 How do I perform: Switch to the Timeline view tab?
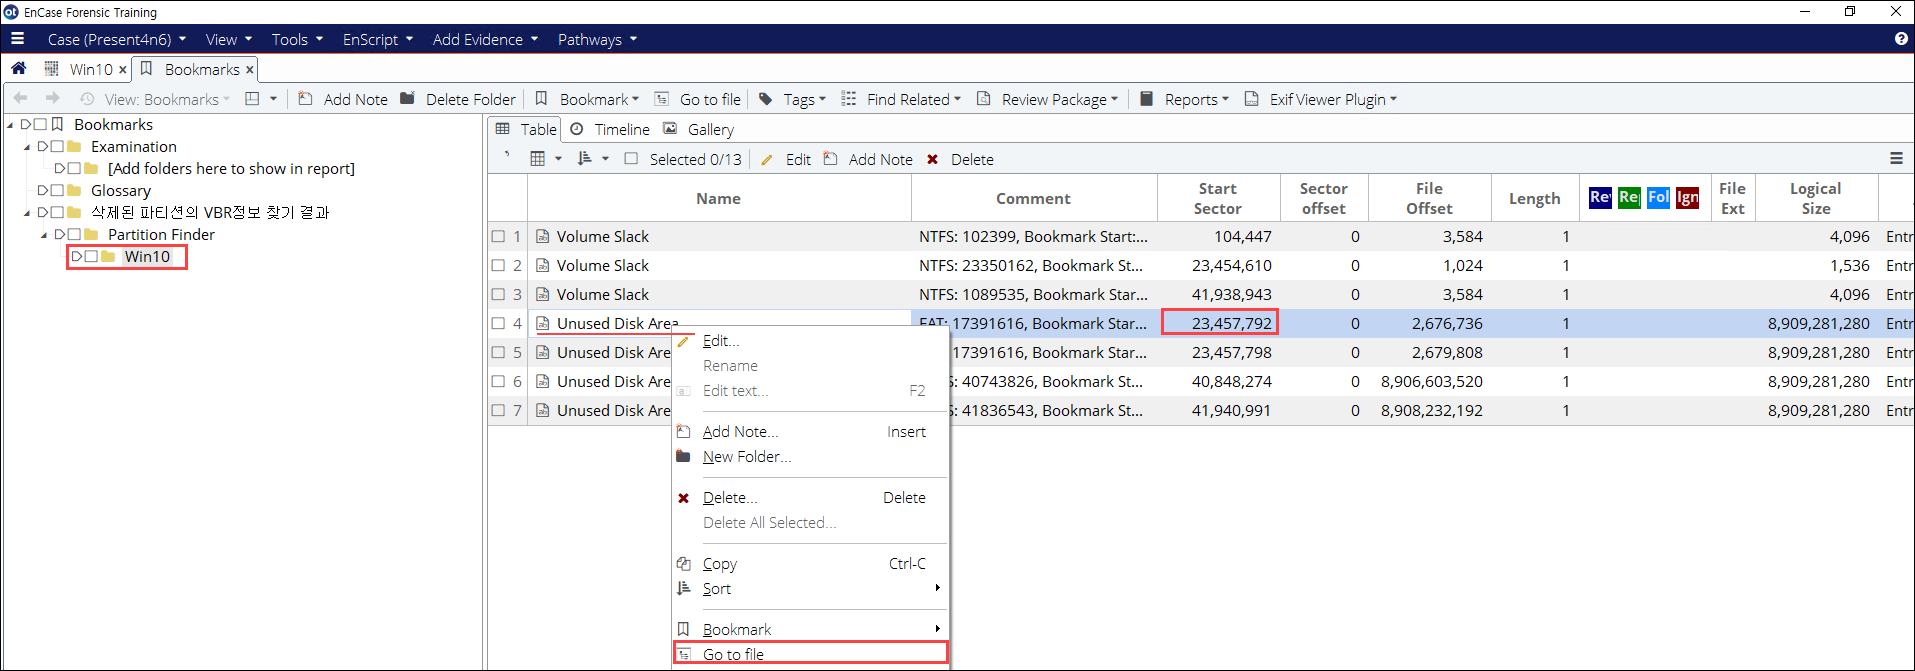(610, 129)
